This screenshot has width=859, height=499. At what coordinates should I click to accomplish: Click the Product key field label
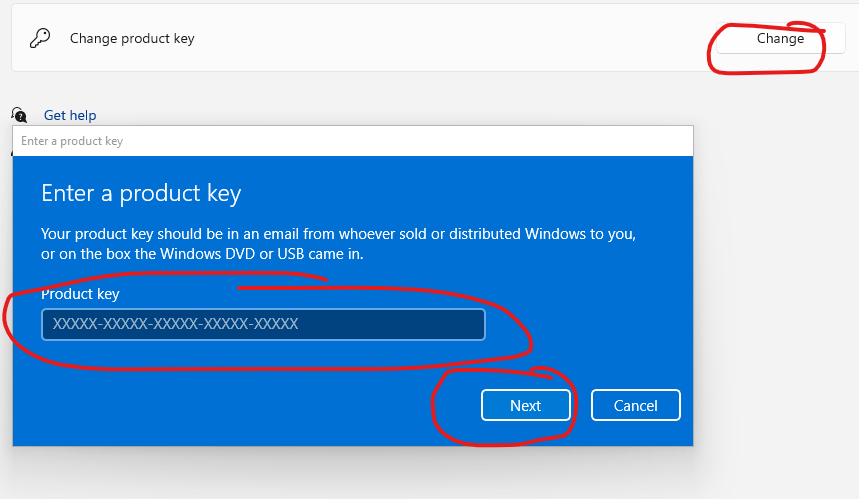pyautogui.click(x=80, y=294)
